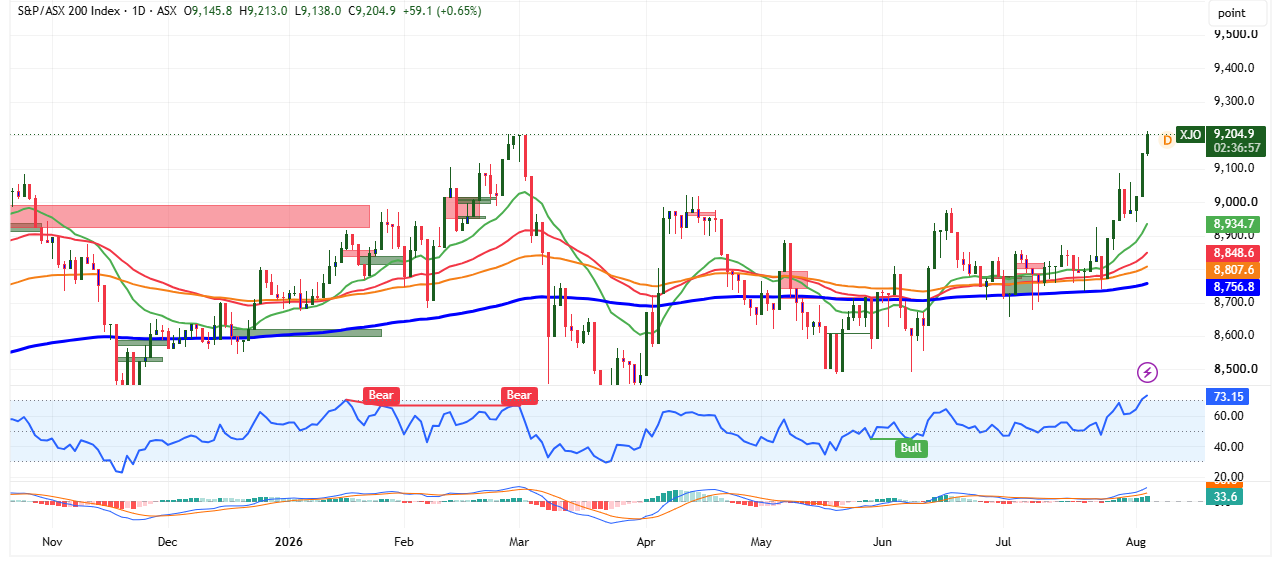Click the blue 8,756.8 moving average label

coord(1233,286)
